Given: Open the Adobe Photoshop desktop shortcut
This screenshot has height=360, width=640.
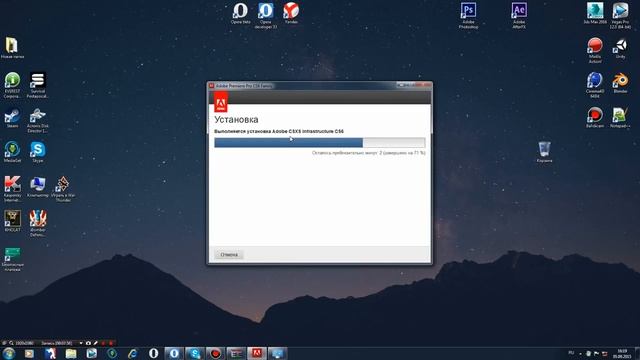Looking at the screenshot, I should (468, 15).
